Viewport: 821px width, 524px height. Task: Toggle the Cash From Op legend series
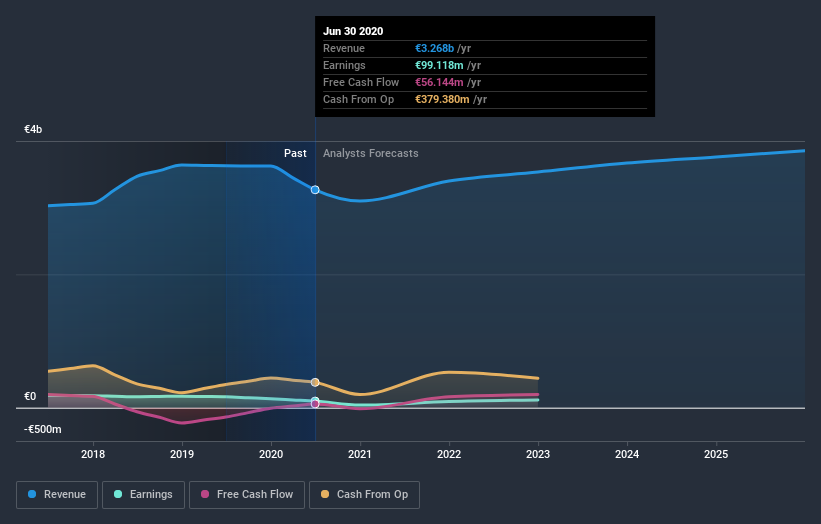tap(364, 495)
